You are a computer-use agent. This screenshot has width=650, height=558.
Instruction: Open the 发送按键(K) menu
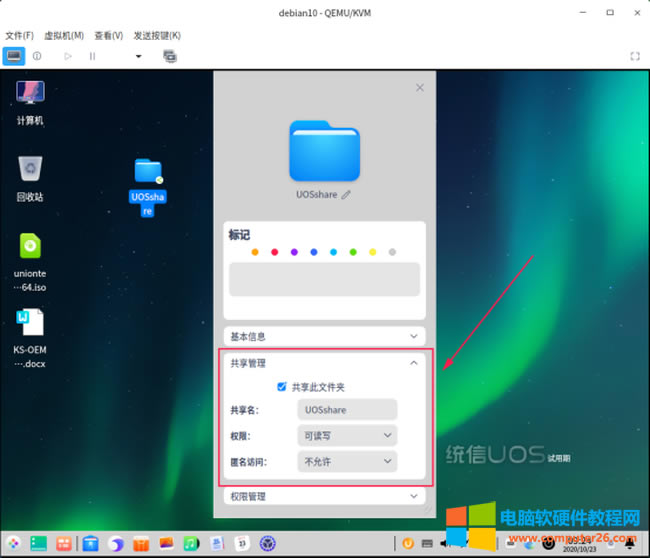click(x=157, y=36)
